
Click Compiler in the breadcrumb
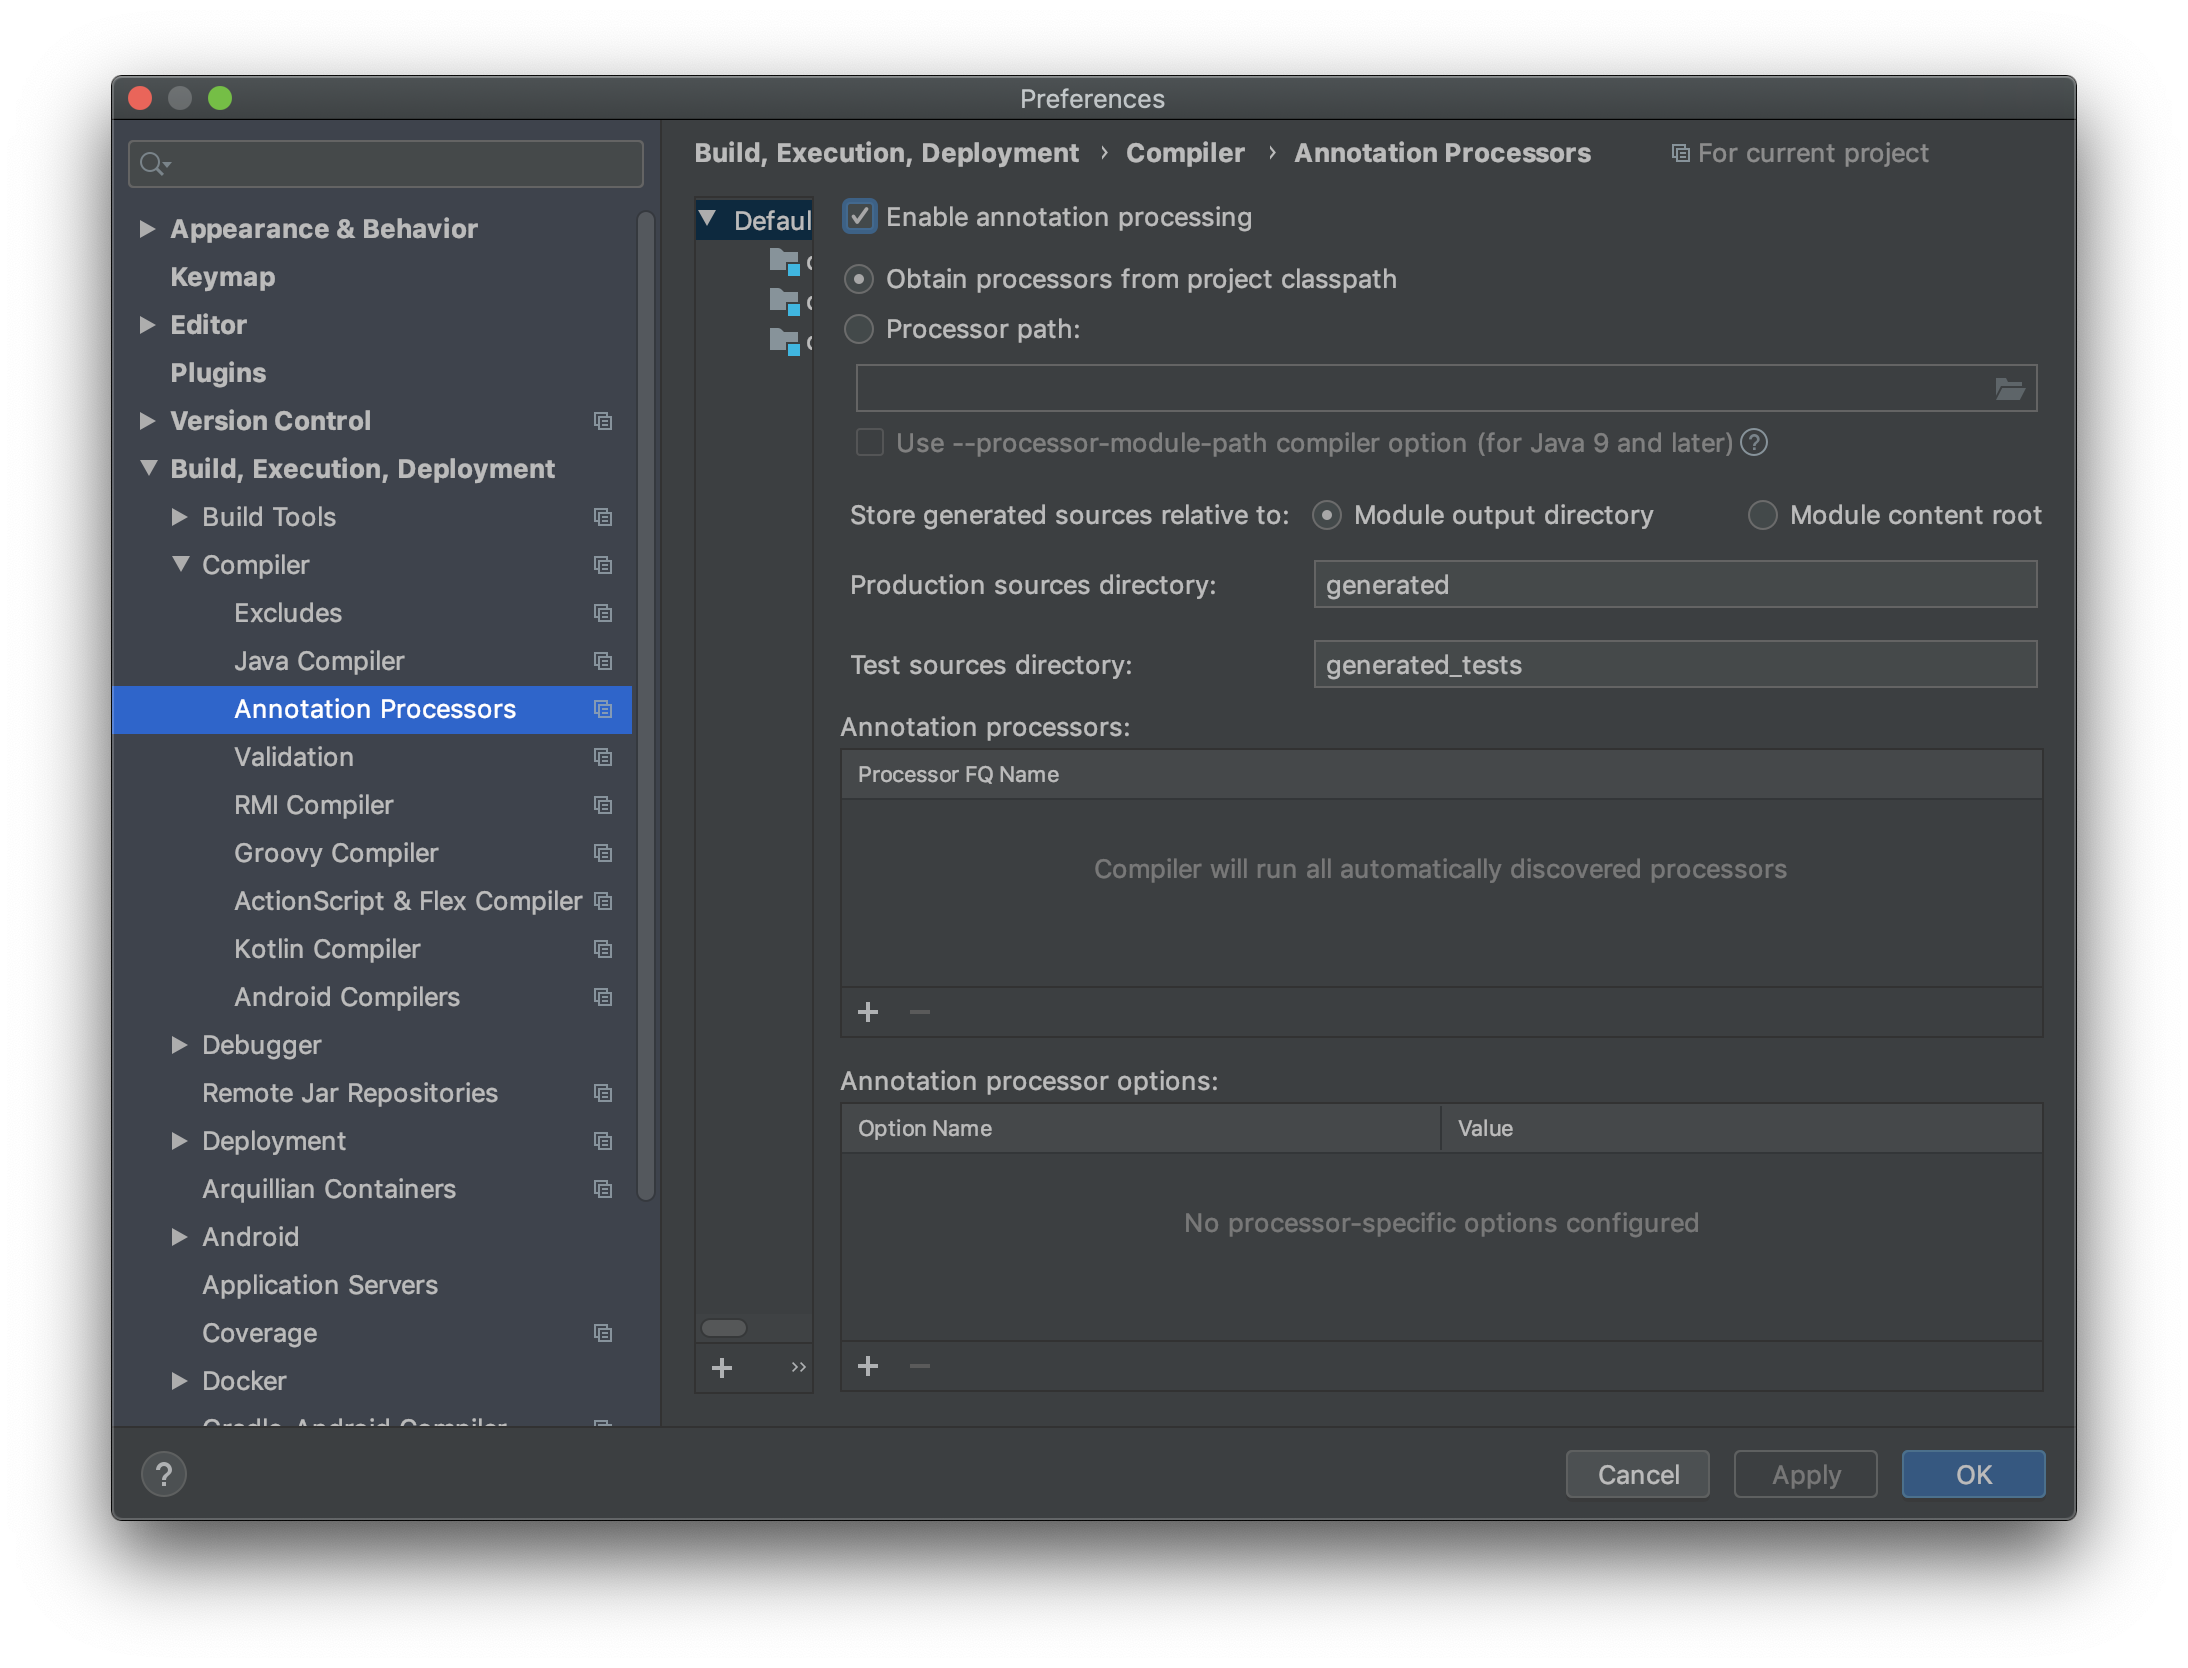tap(1185, 153)
